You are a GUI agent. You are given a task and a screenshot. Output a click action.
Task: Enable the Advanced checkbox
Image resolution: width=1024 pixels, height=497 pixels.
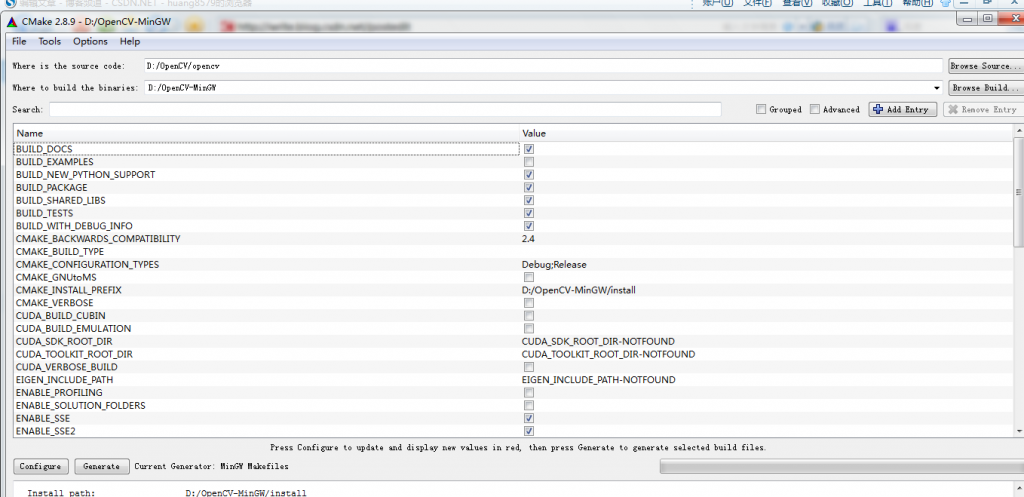[x=814, y=110]
